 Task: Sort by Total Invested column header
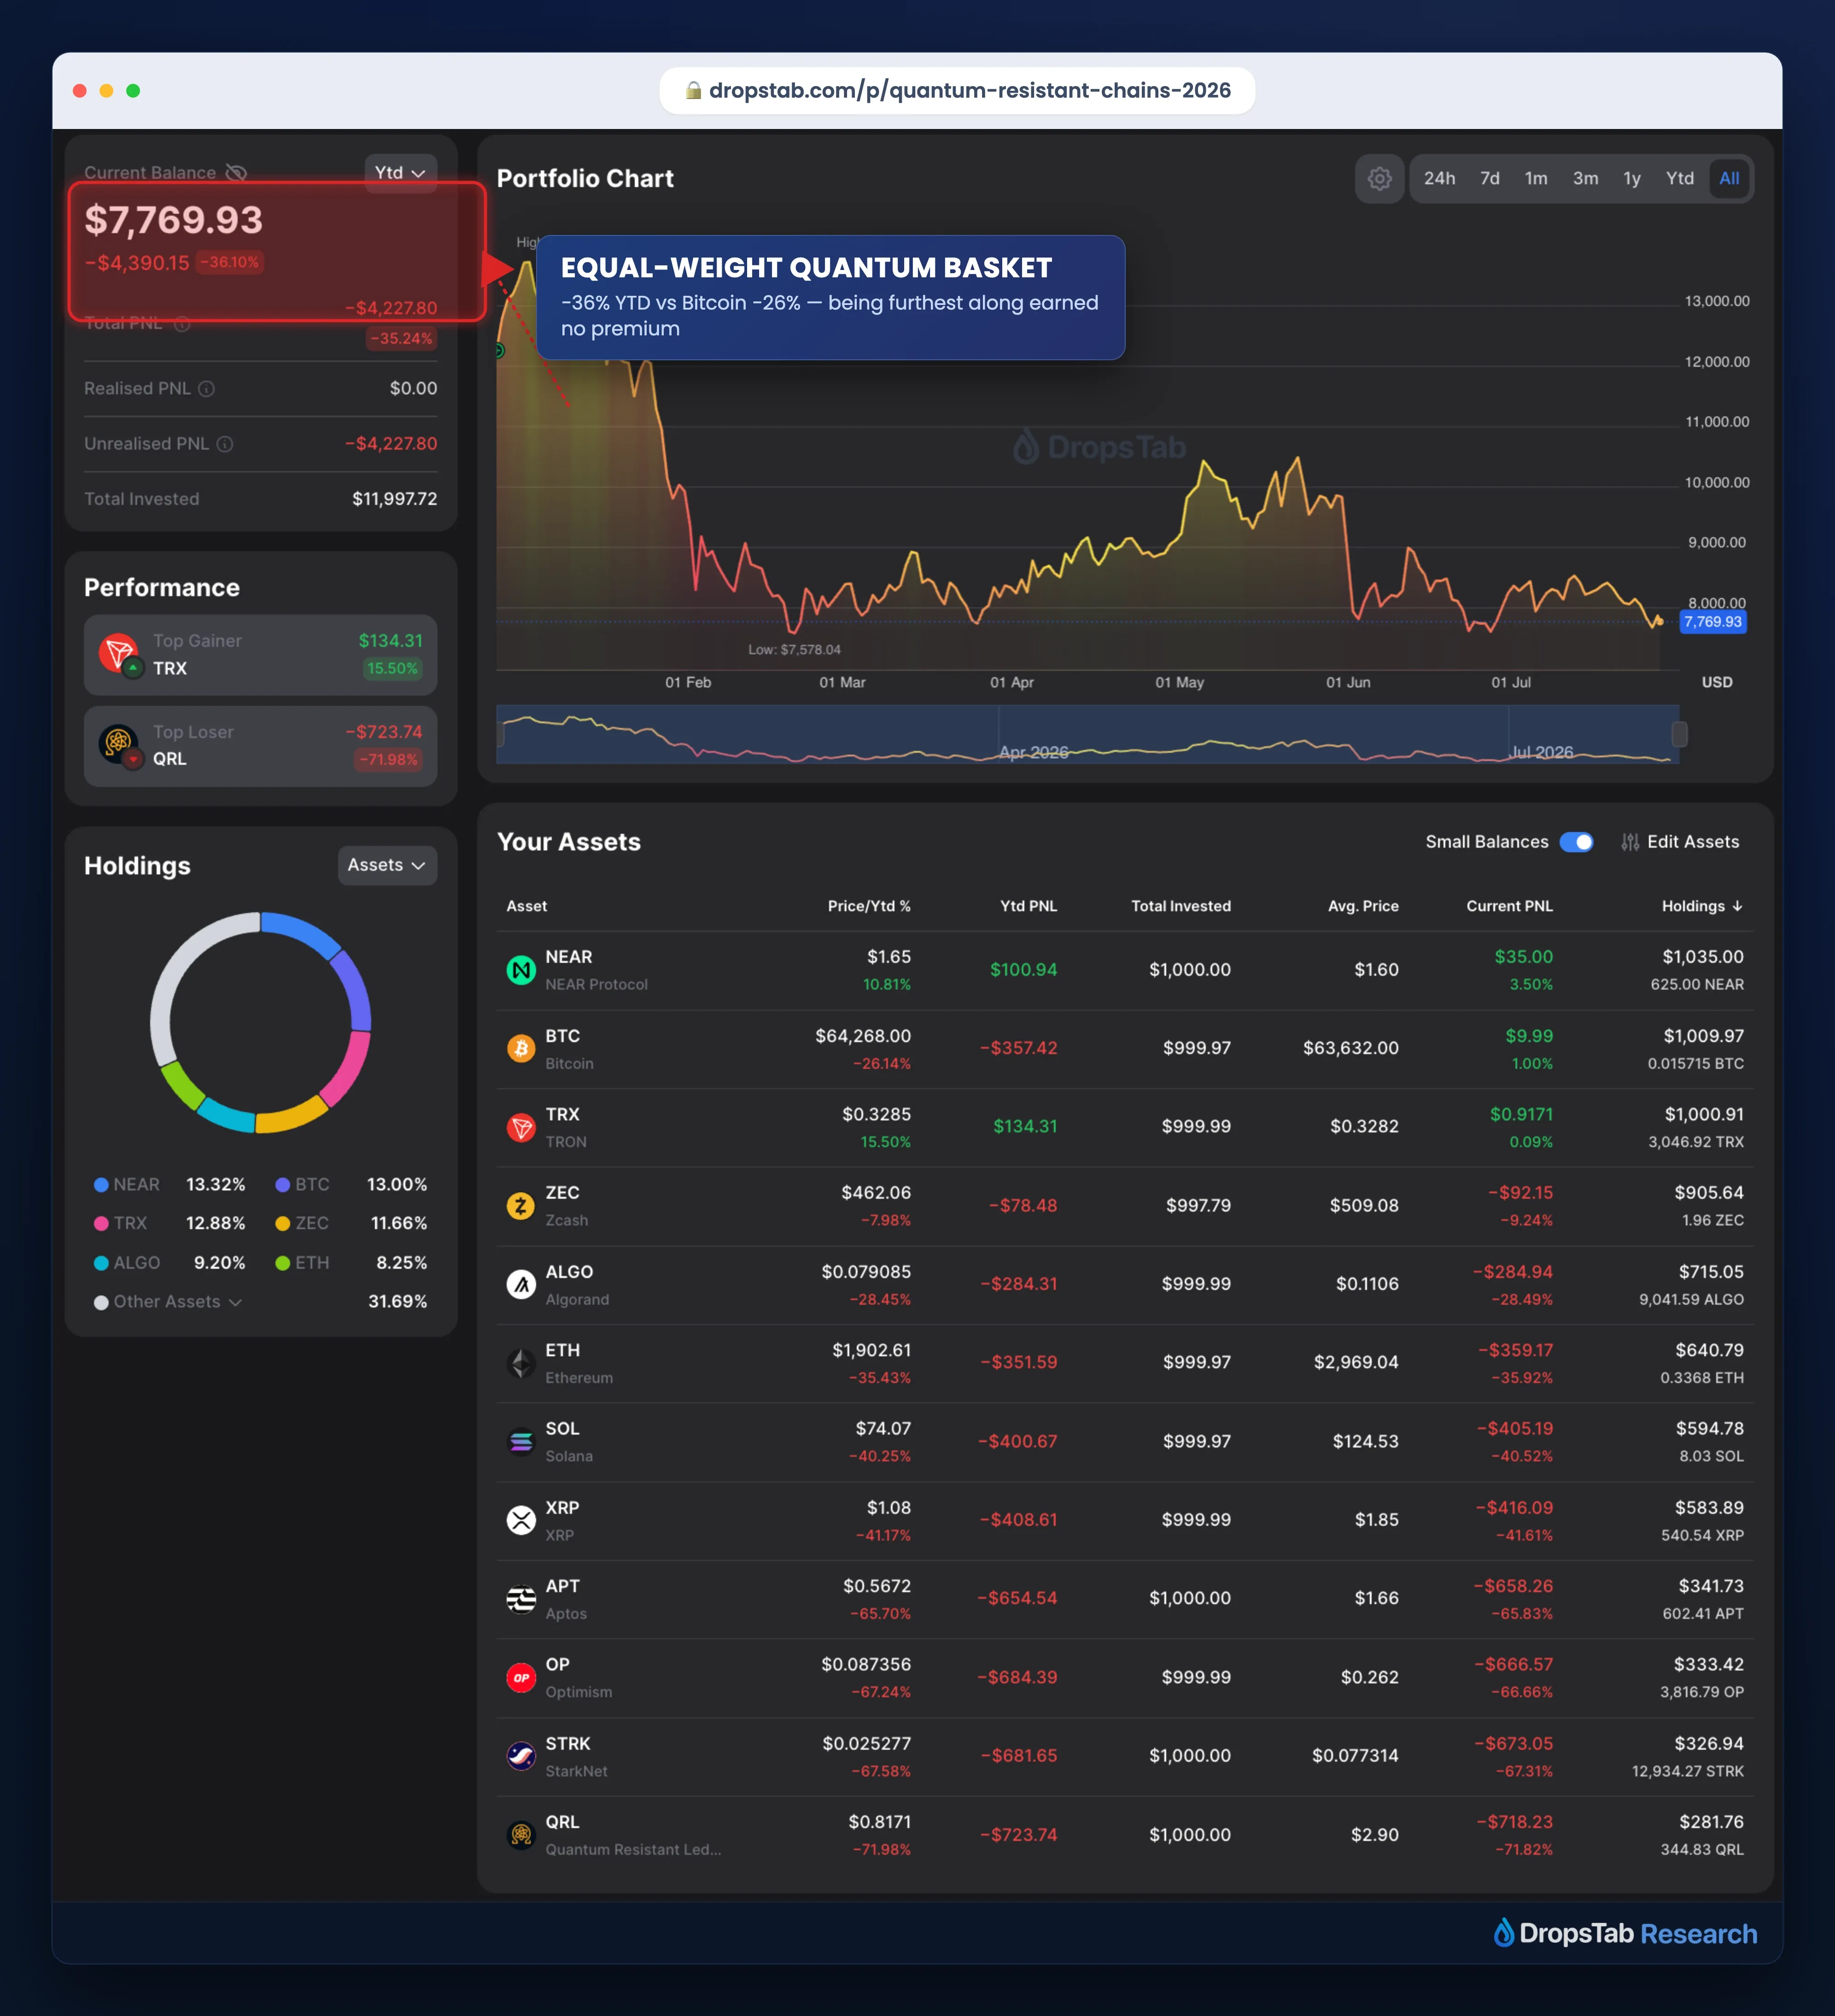[1181, 906]
